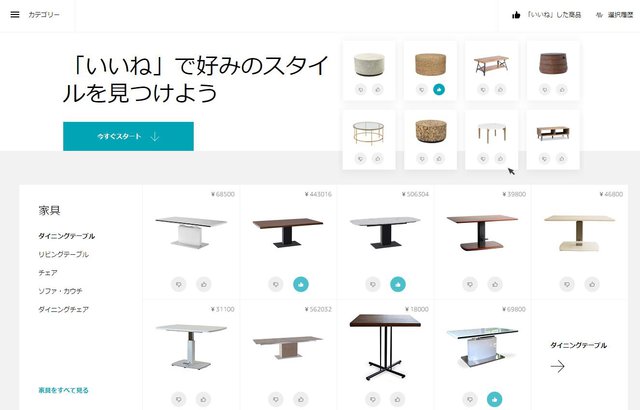Open the selection history icon in header
The height and width of the screenshot is (410, 640).
click(x=599, y=15)
